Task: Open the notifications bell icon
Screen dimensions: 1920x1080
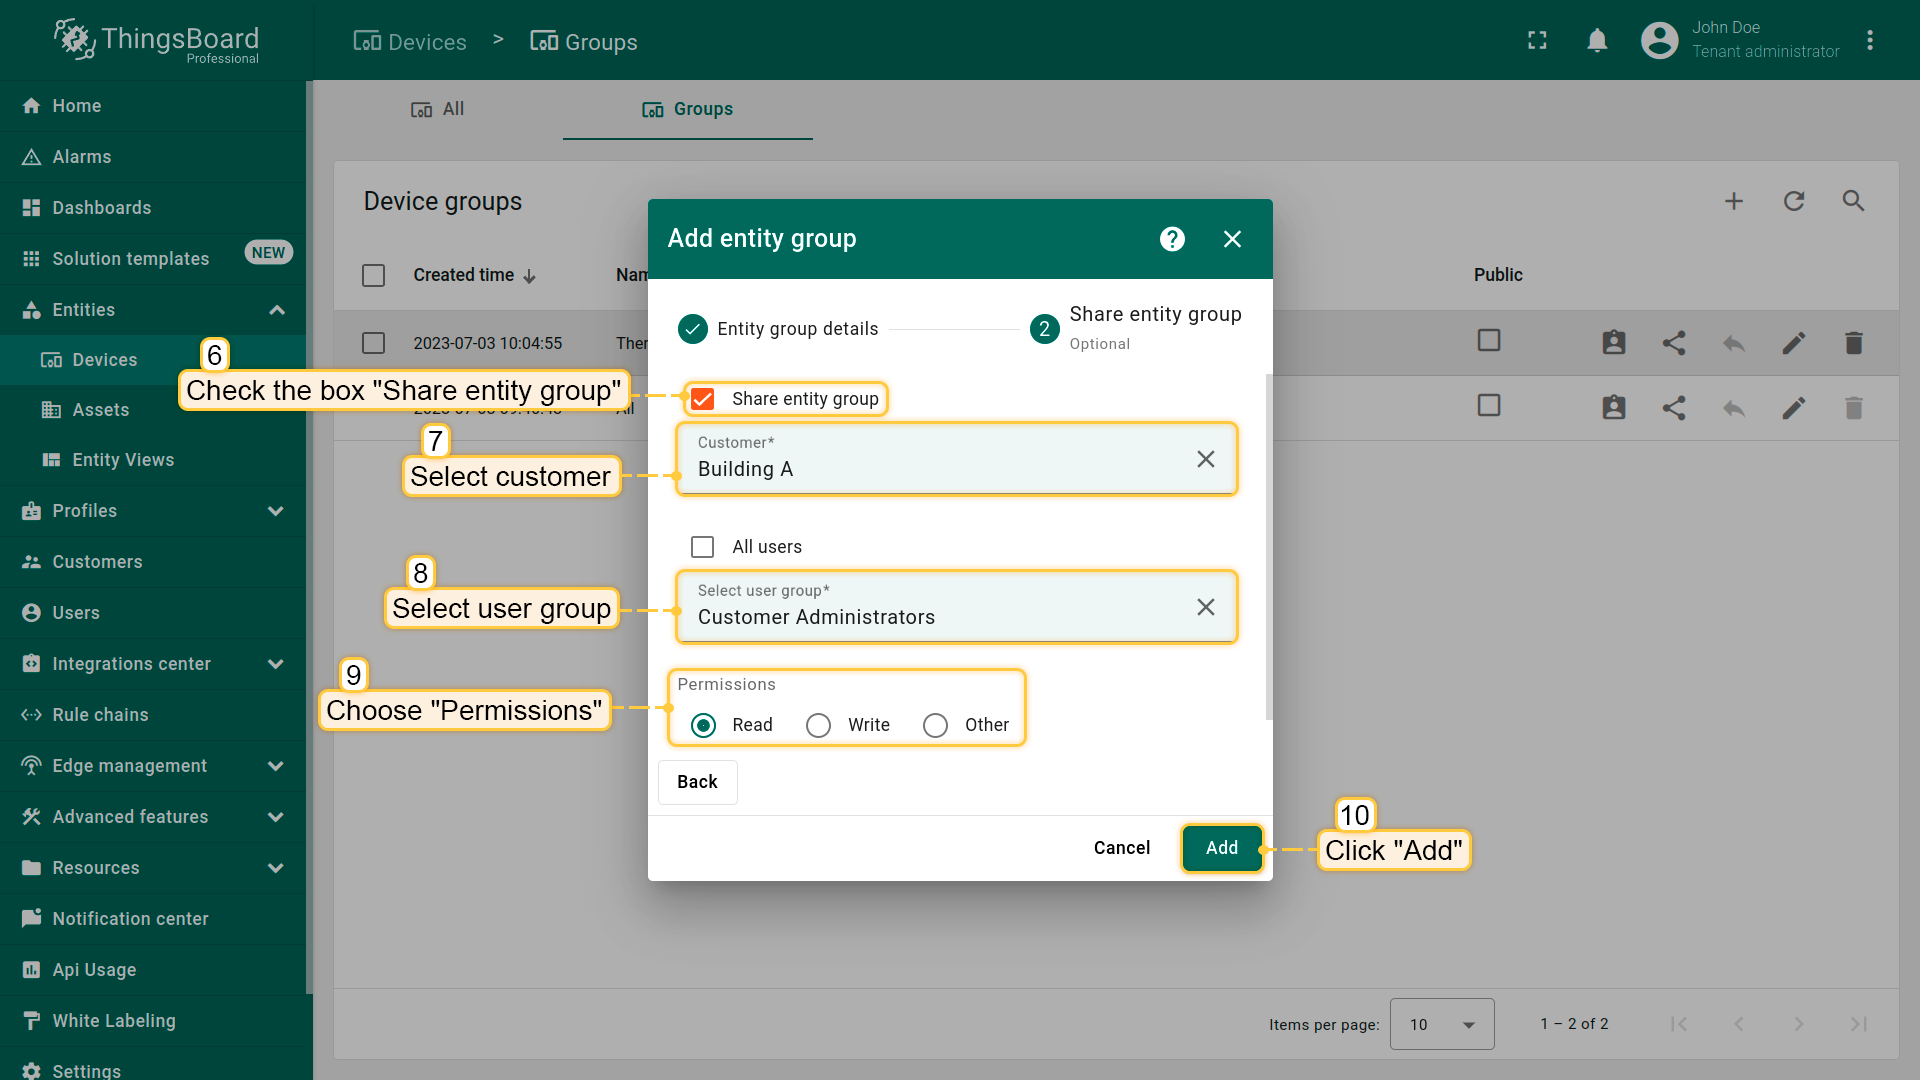Action: coord(1597,40)
